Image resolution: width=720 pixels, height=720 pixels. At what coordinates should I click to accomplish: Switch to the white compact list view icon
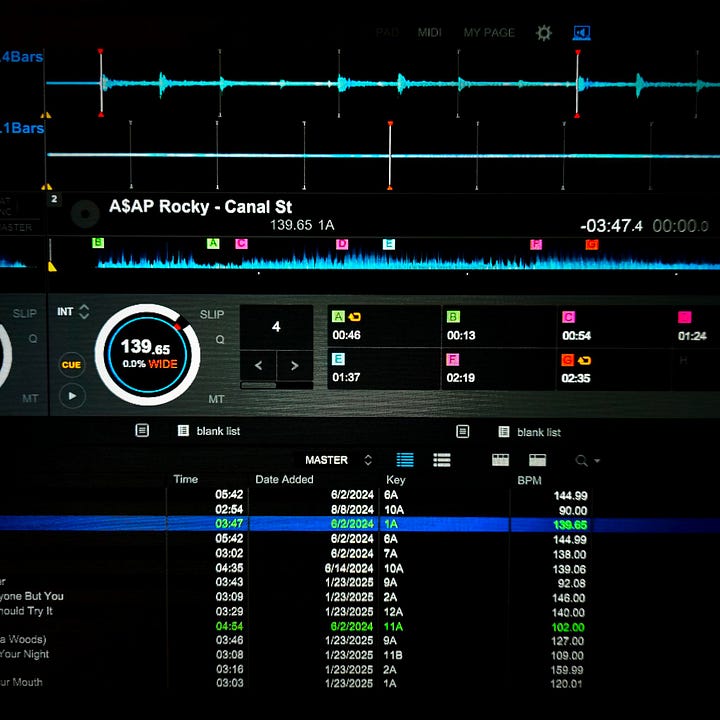pyautogui.click(x=441, y=460)
